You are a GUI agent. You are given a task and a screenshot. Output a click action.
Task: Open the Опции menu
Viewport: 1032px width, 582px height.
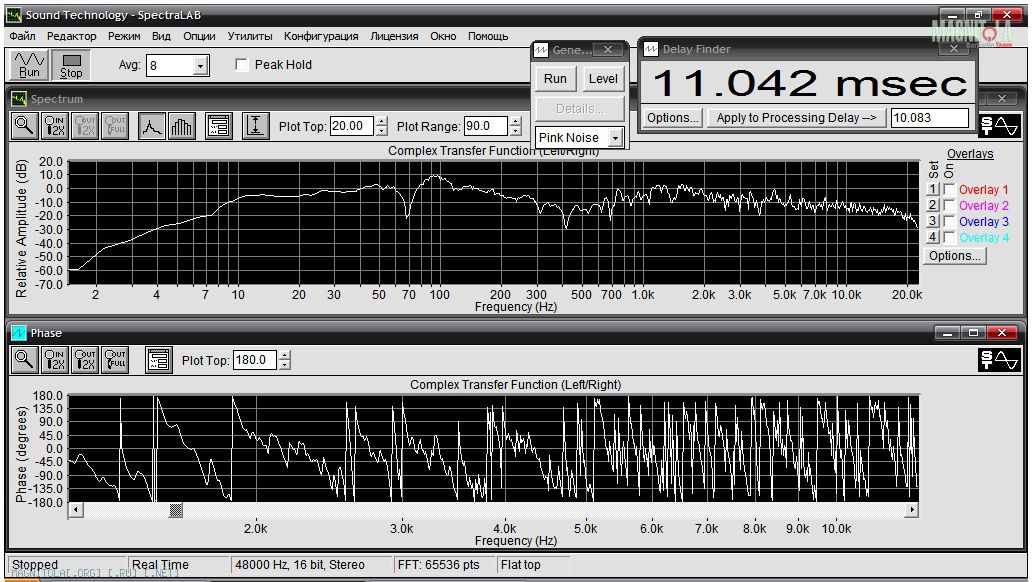point(199,36)
